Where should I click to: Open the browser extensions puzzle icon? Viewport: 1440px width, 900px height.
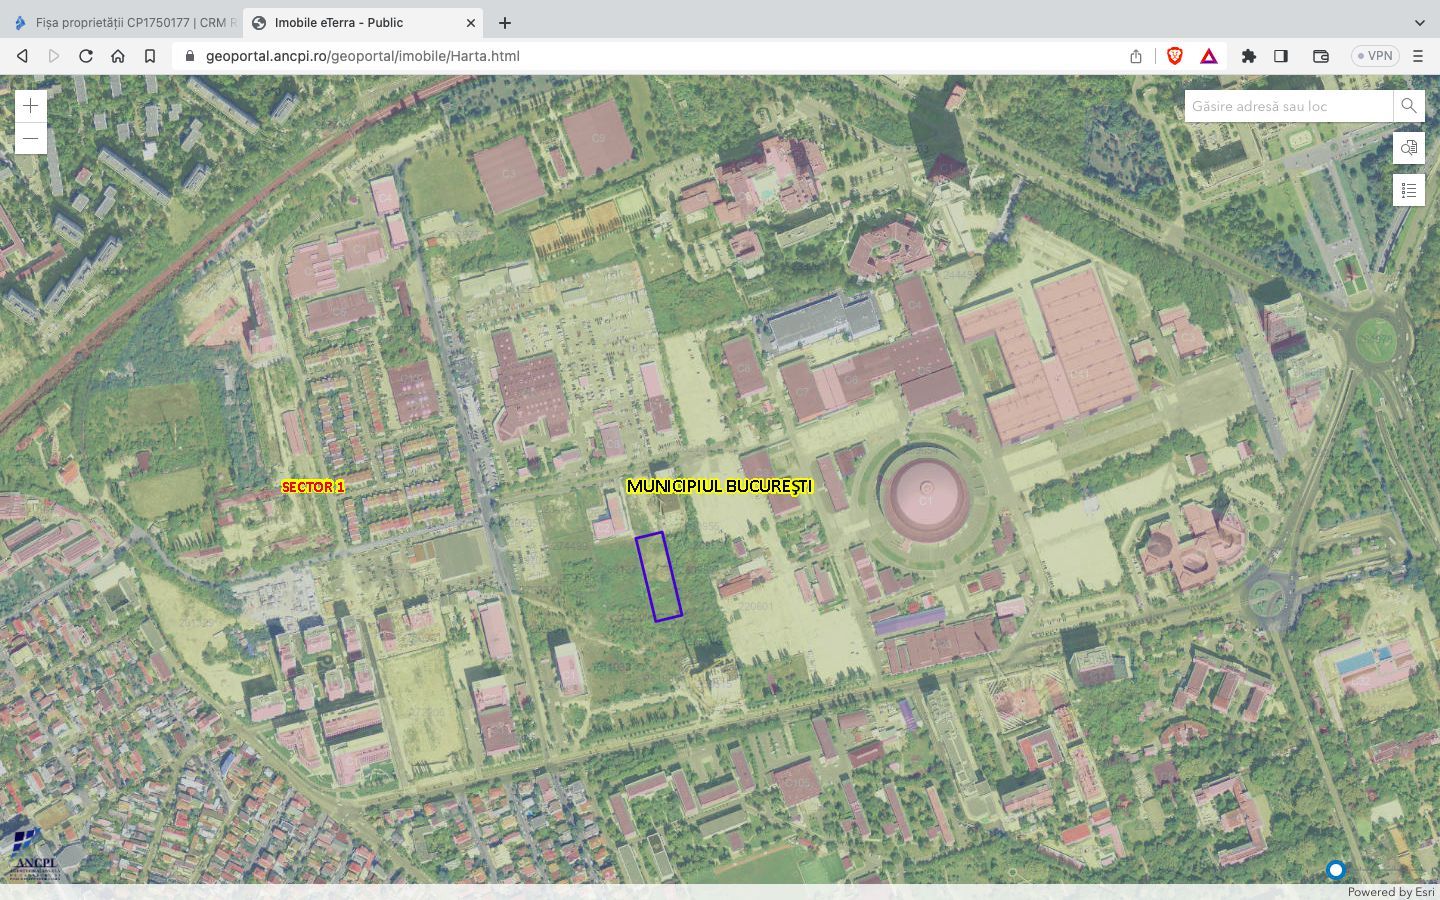pyautogui.click(x=1248, y=56)
